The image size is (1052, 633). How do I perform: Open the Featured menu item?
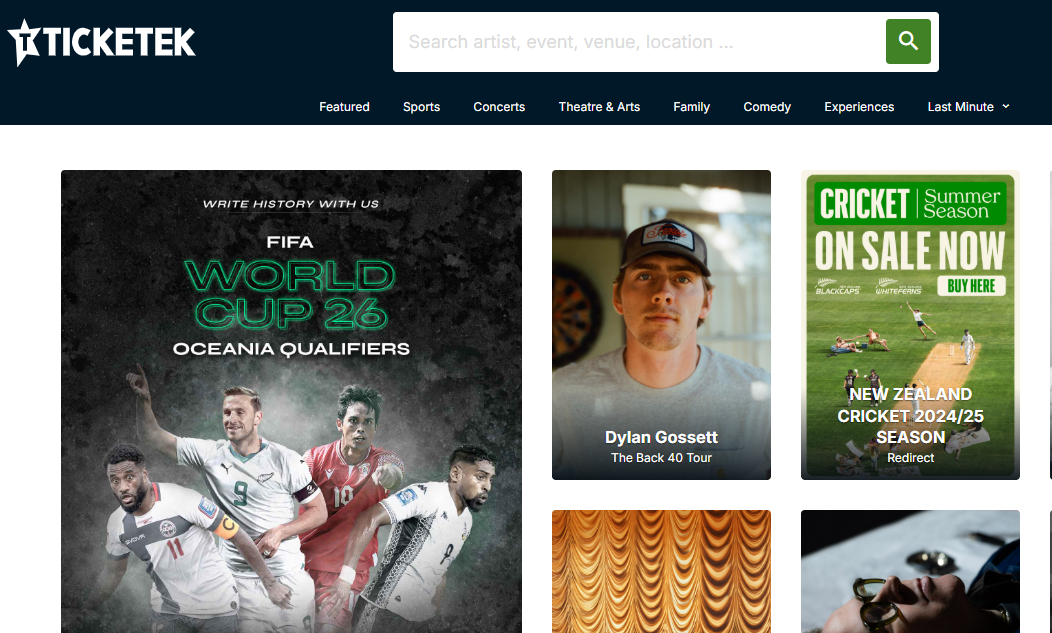coord(344,107)
